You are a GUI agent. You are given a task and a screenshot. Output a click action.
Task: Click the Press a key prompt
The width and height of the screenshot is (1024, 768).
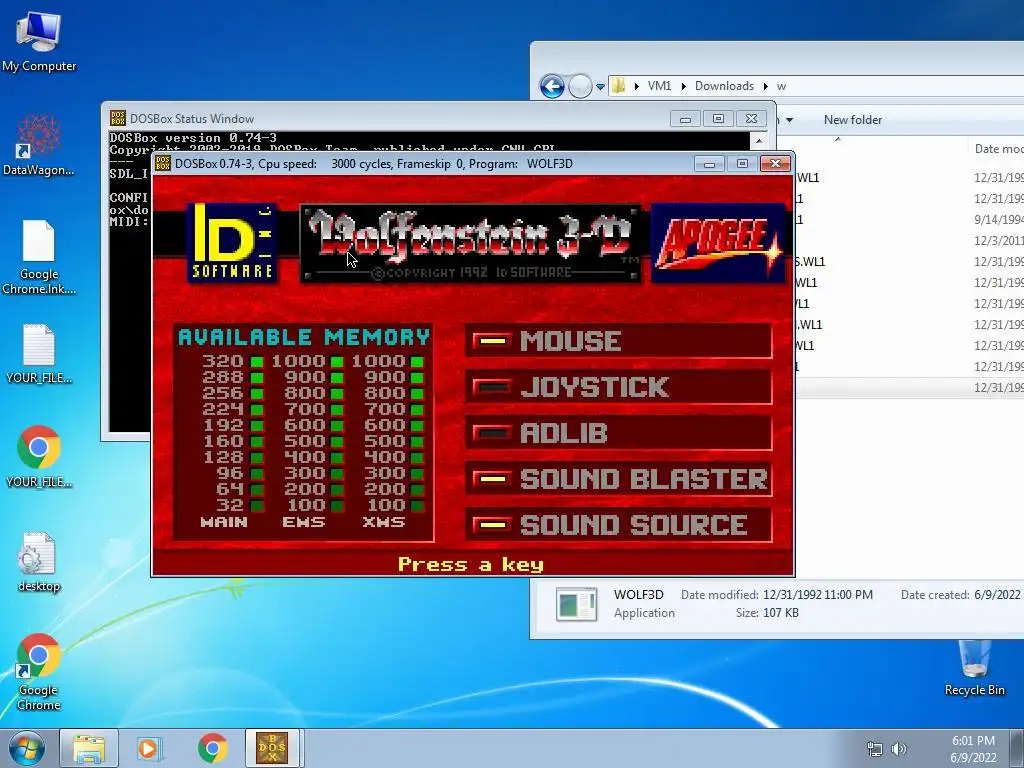pyautogui.click(x=470, y=564)
